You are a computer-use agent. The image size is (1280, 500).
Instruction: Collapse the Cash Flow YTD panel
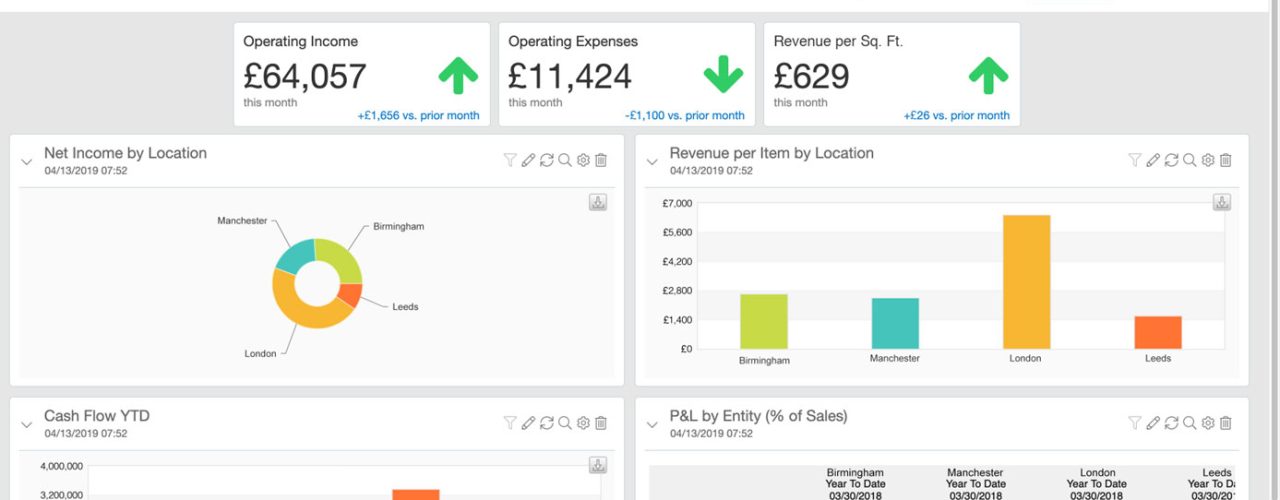pyautogui.click(x=27, y=424)
